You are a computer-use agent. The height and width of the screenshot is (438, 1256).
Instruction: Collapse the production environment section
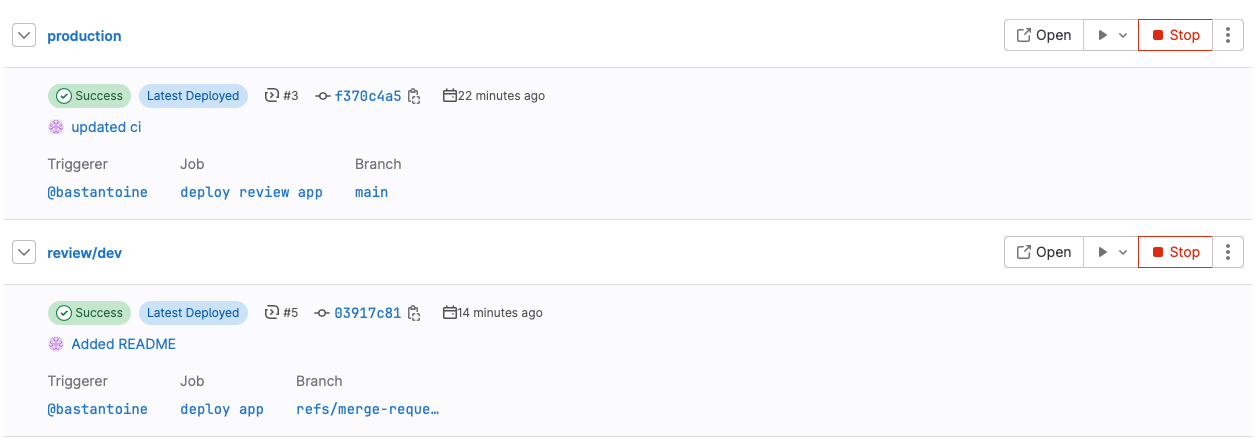click(24, 35)
